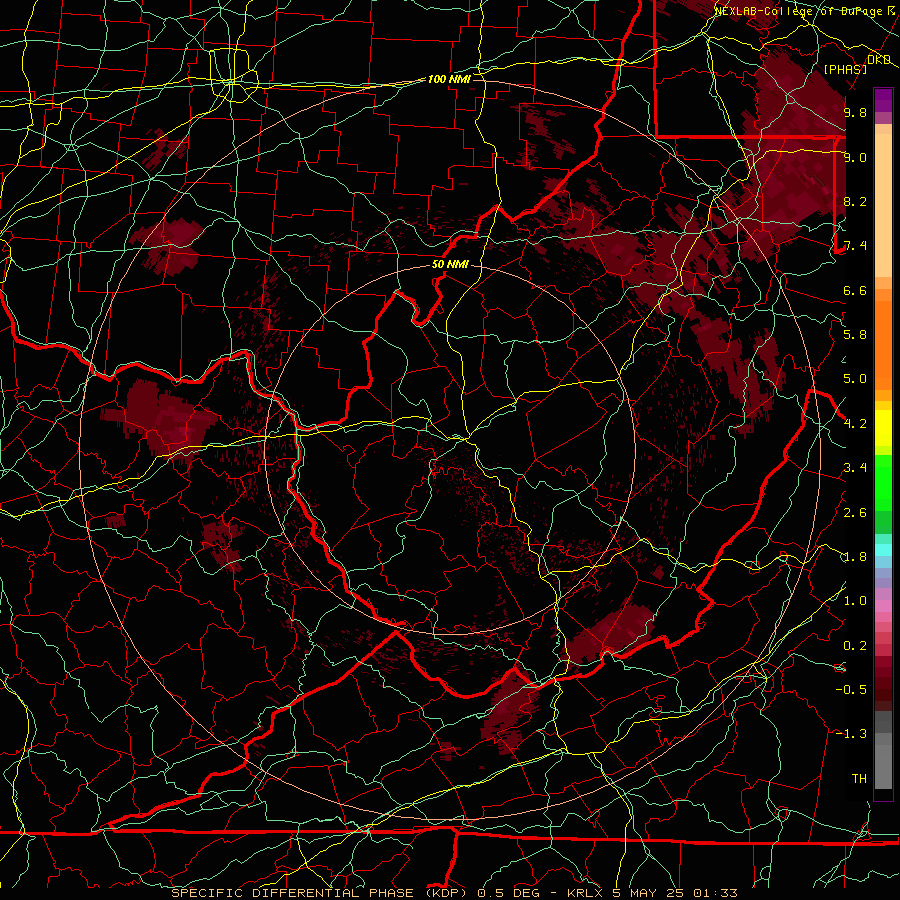Click the 5.0 value on the scale
The width and height of the screenshot is (900, 900).
coord(855,379)
